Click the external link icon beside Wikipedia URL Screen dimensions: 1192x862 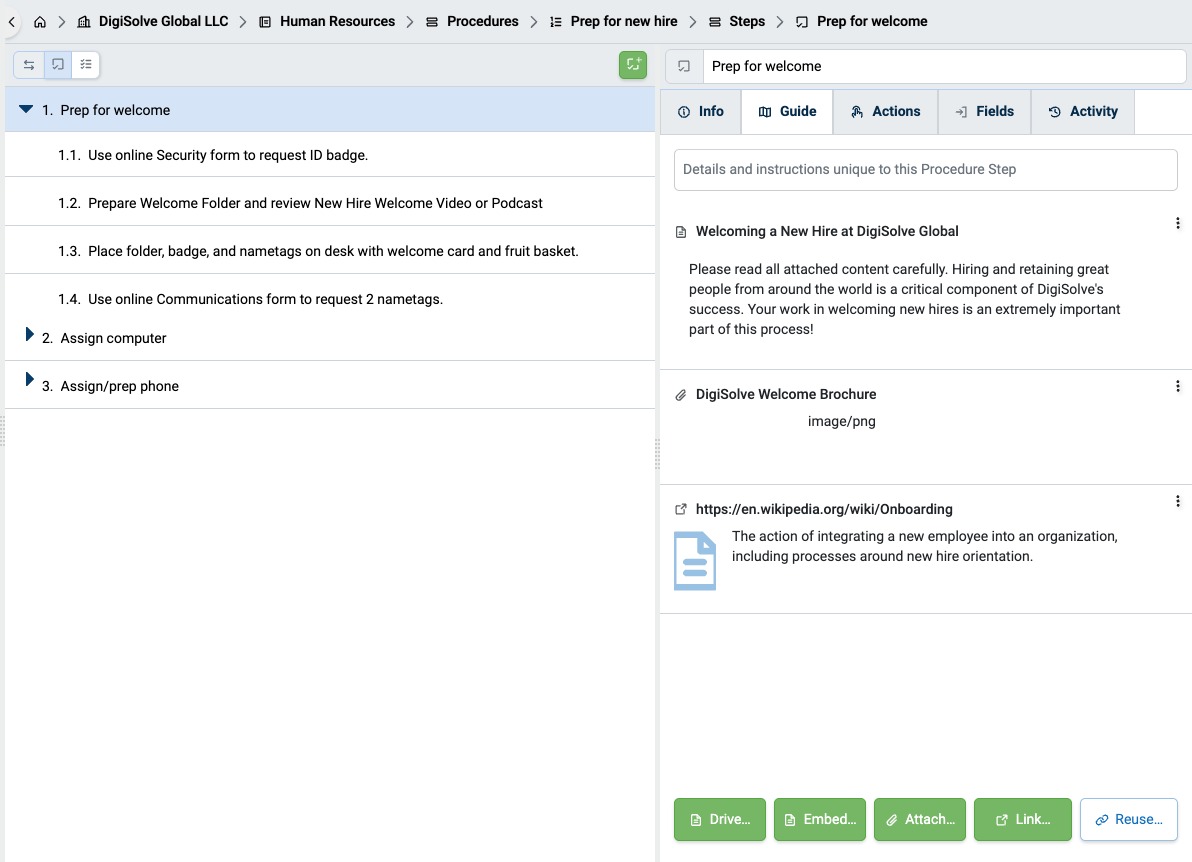pos(681,509)
